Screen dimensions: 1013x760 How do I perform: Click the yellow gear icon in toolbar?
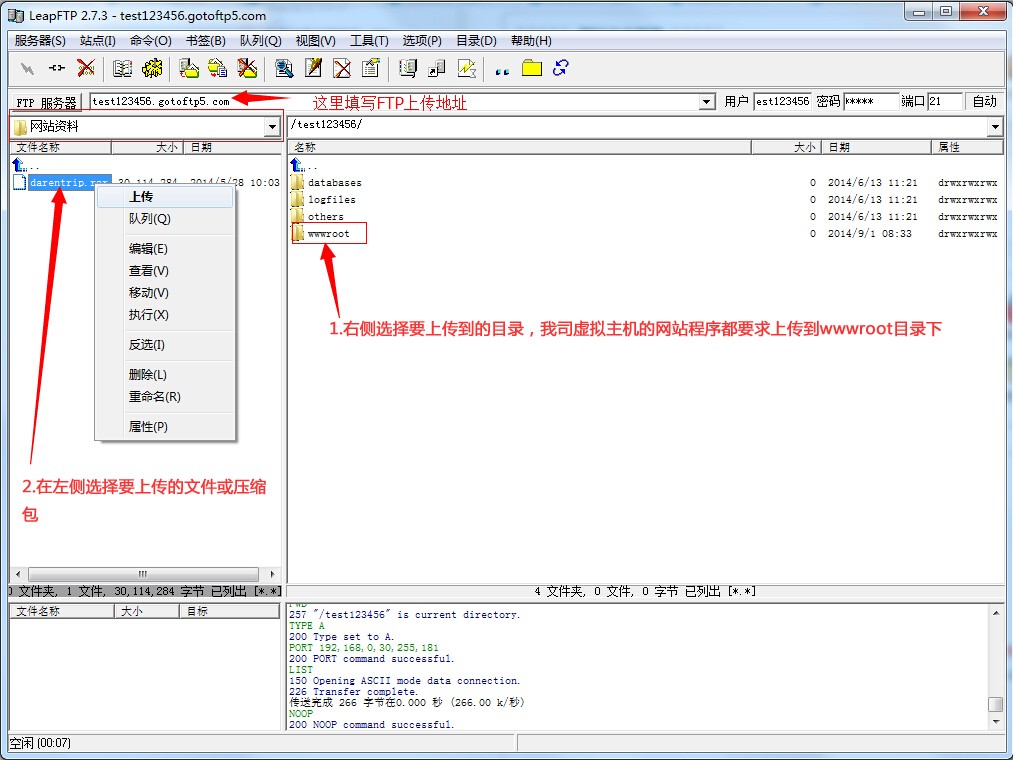(x=152, y=68)
